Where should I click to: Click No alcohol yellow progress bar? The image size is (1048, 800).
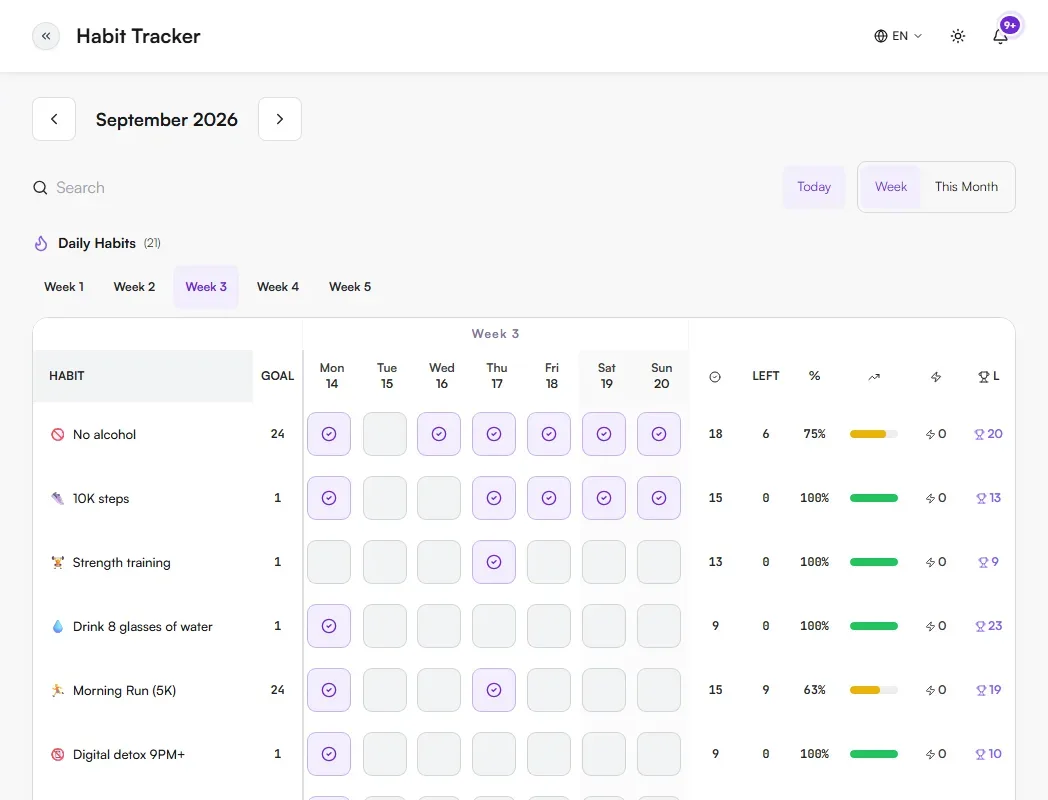(x=874, y=434)
